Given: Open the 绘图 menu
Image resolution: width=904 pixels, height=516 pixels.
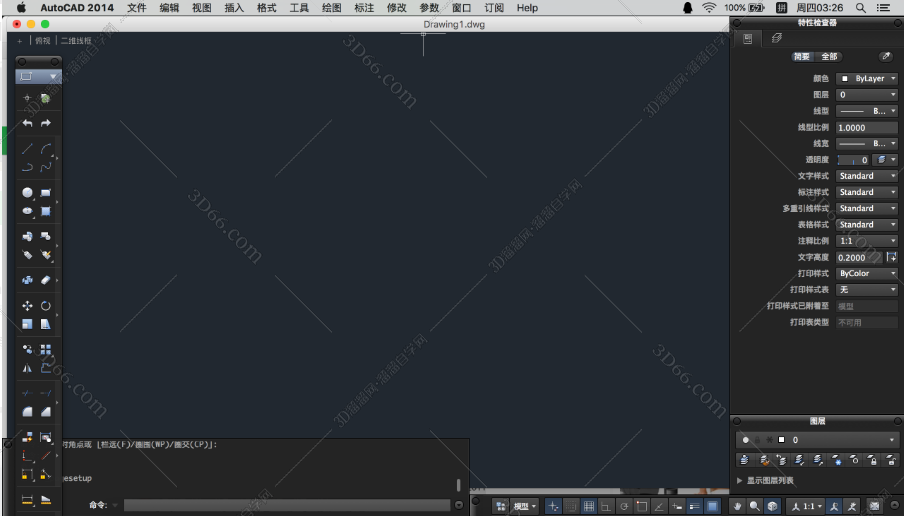Looking at the screenshot, I should tap(331, 8).
